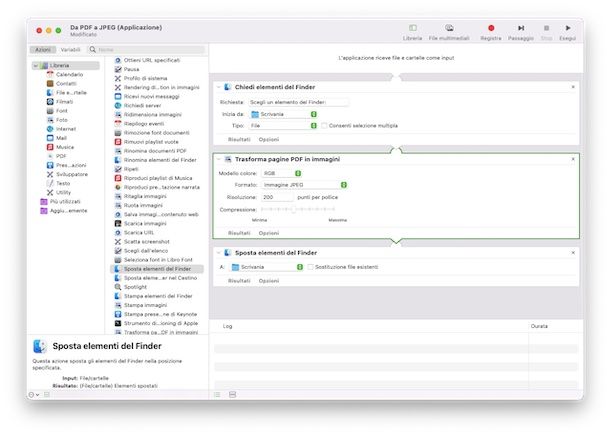
Task: Collapse the Libreria tree node
Action: [x=36, y=66]
